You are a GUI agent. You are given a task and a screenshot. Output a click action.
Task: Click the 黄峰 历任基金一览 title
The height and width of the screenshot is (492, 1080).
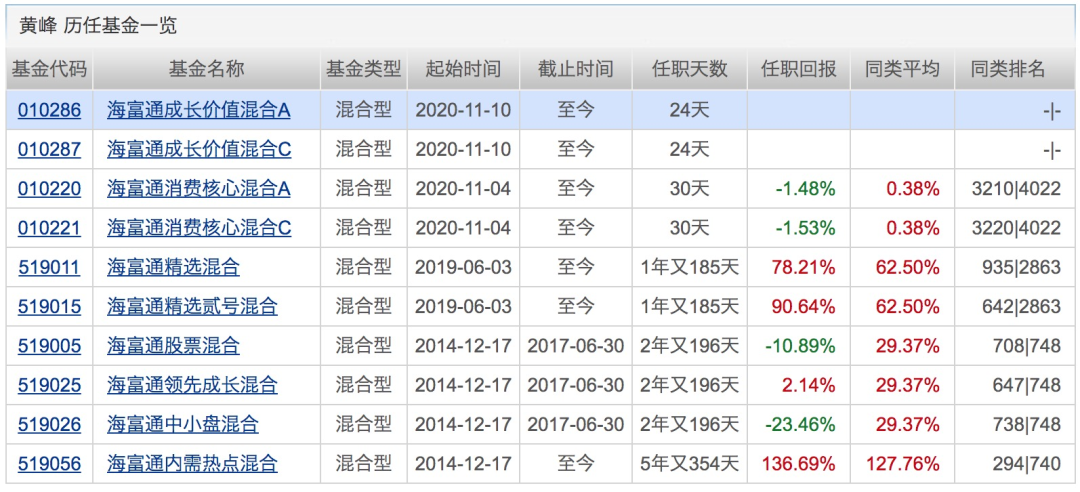click(97, 26)
